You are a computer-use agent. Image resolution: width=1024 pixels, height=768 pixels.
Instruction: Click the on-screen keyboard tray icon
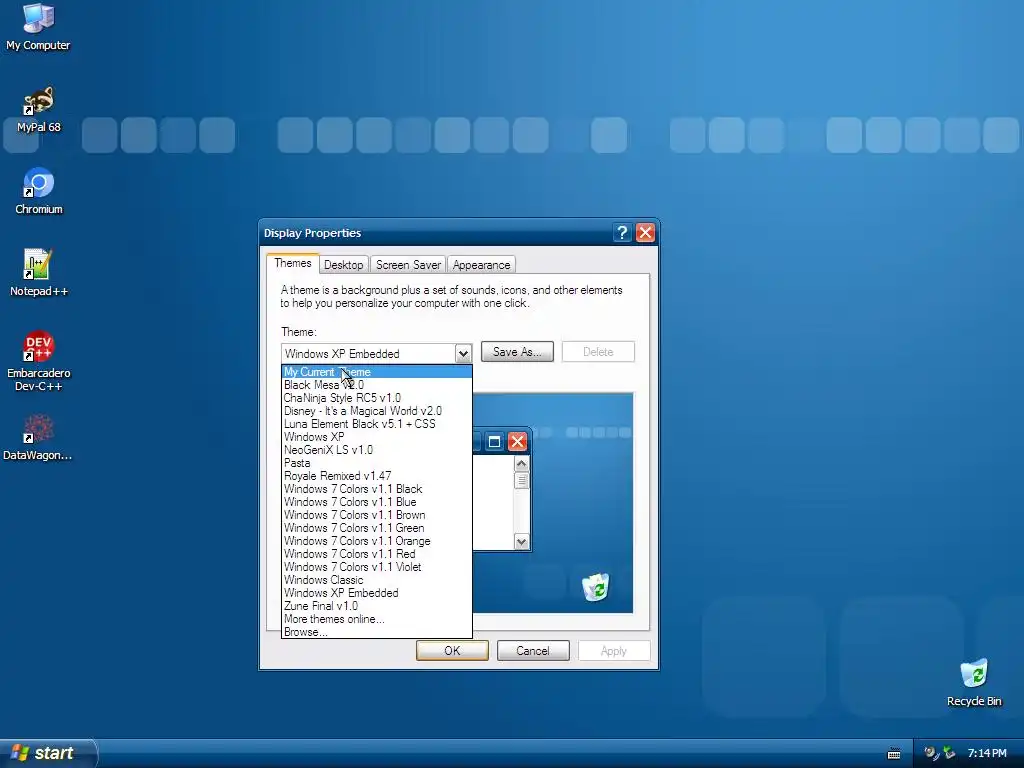pos(894,754)
